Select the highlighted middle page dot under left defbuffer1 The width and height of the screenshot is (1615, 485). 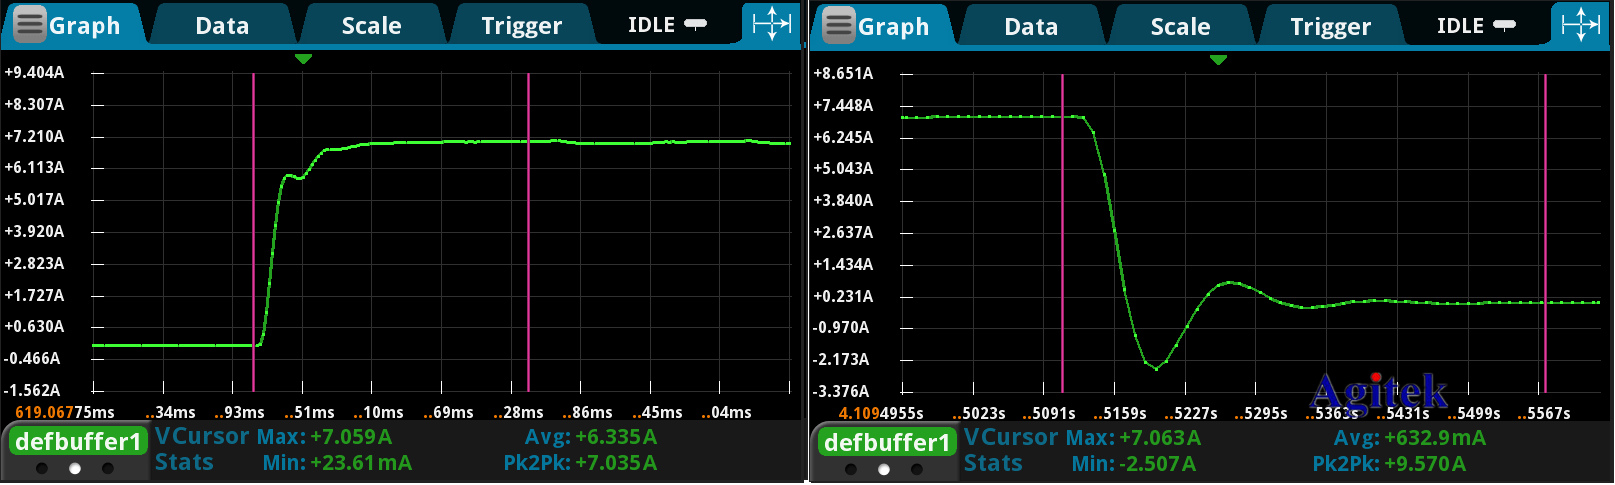75,468
